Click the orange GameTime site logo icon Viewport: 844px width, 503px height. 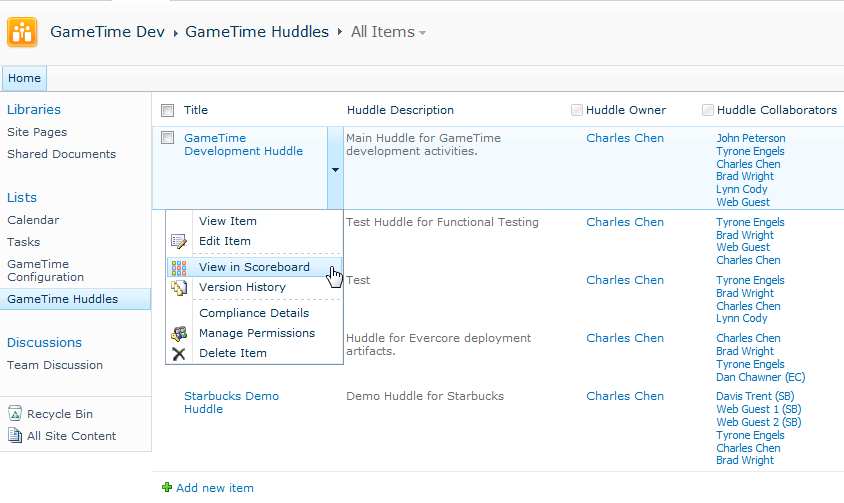[22, 32]
